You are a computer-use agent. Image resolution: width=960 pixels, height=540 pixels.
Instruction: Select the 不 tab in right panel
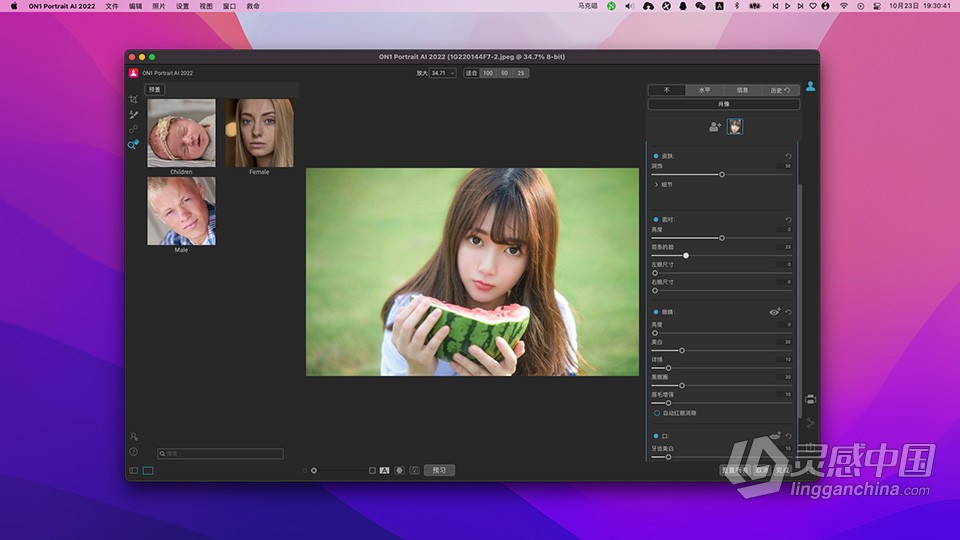[x=667, y=90]
